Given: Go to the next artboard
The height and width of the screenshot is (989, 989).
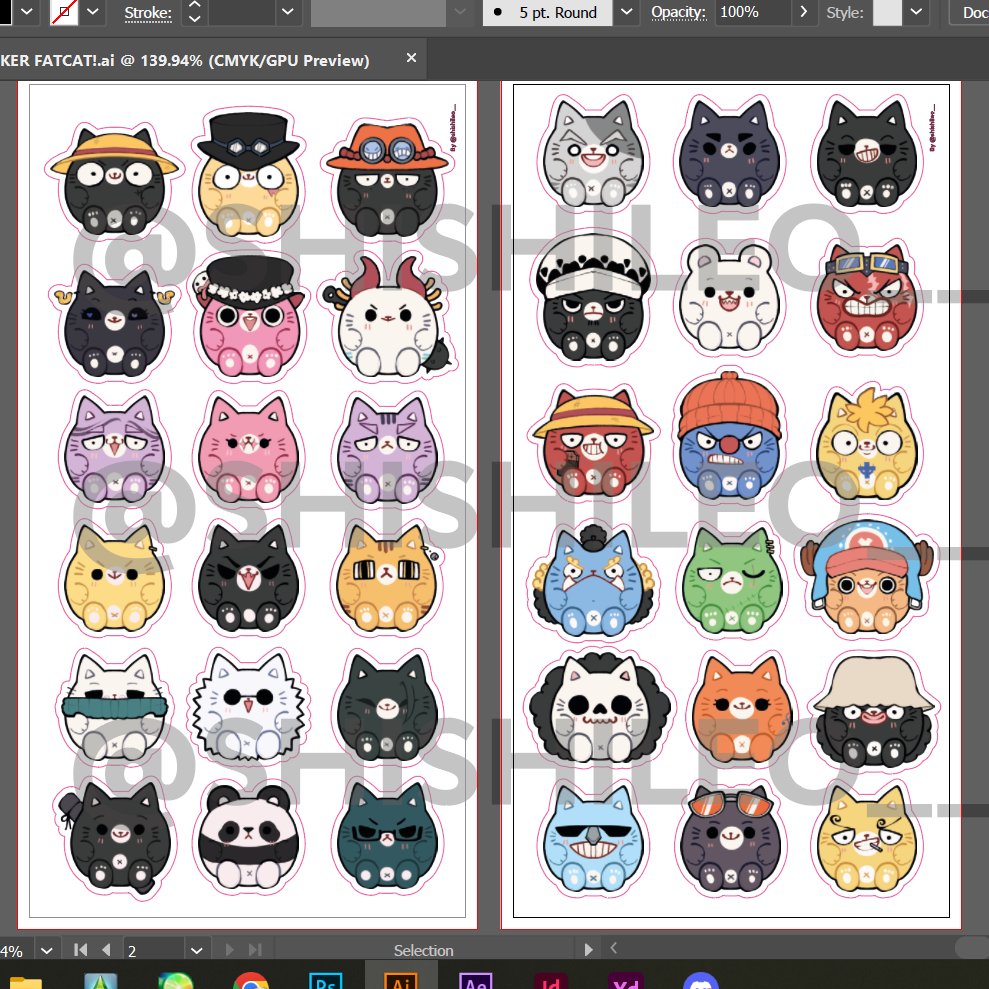Looking at the screenshot, I should pos(229,950).
